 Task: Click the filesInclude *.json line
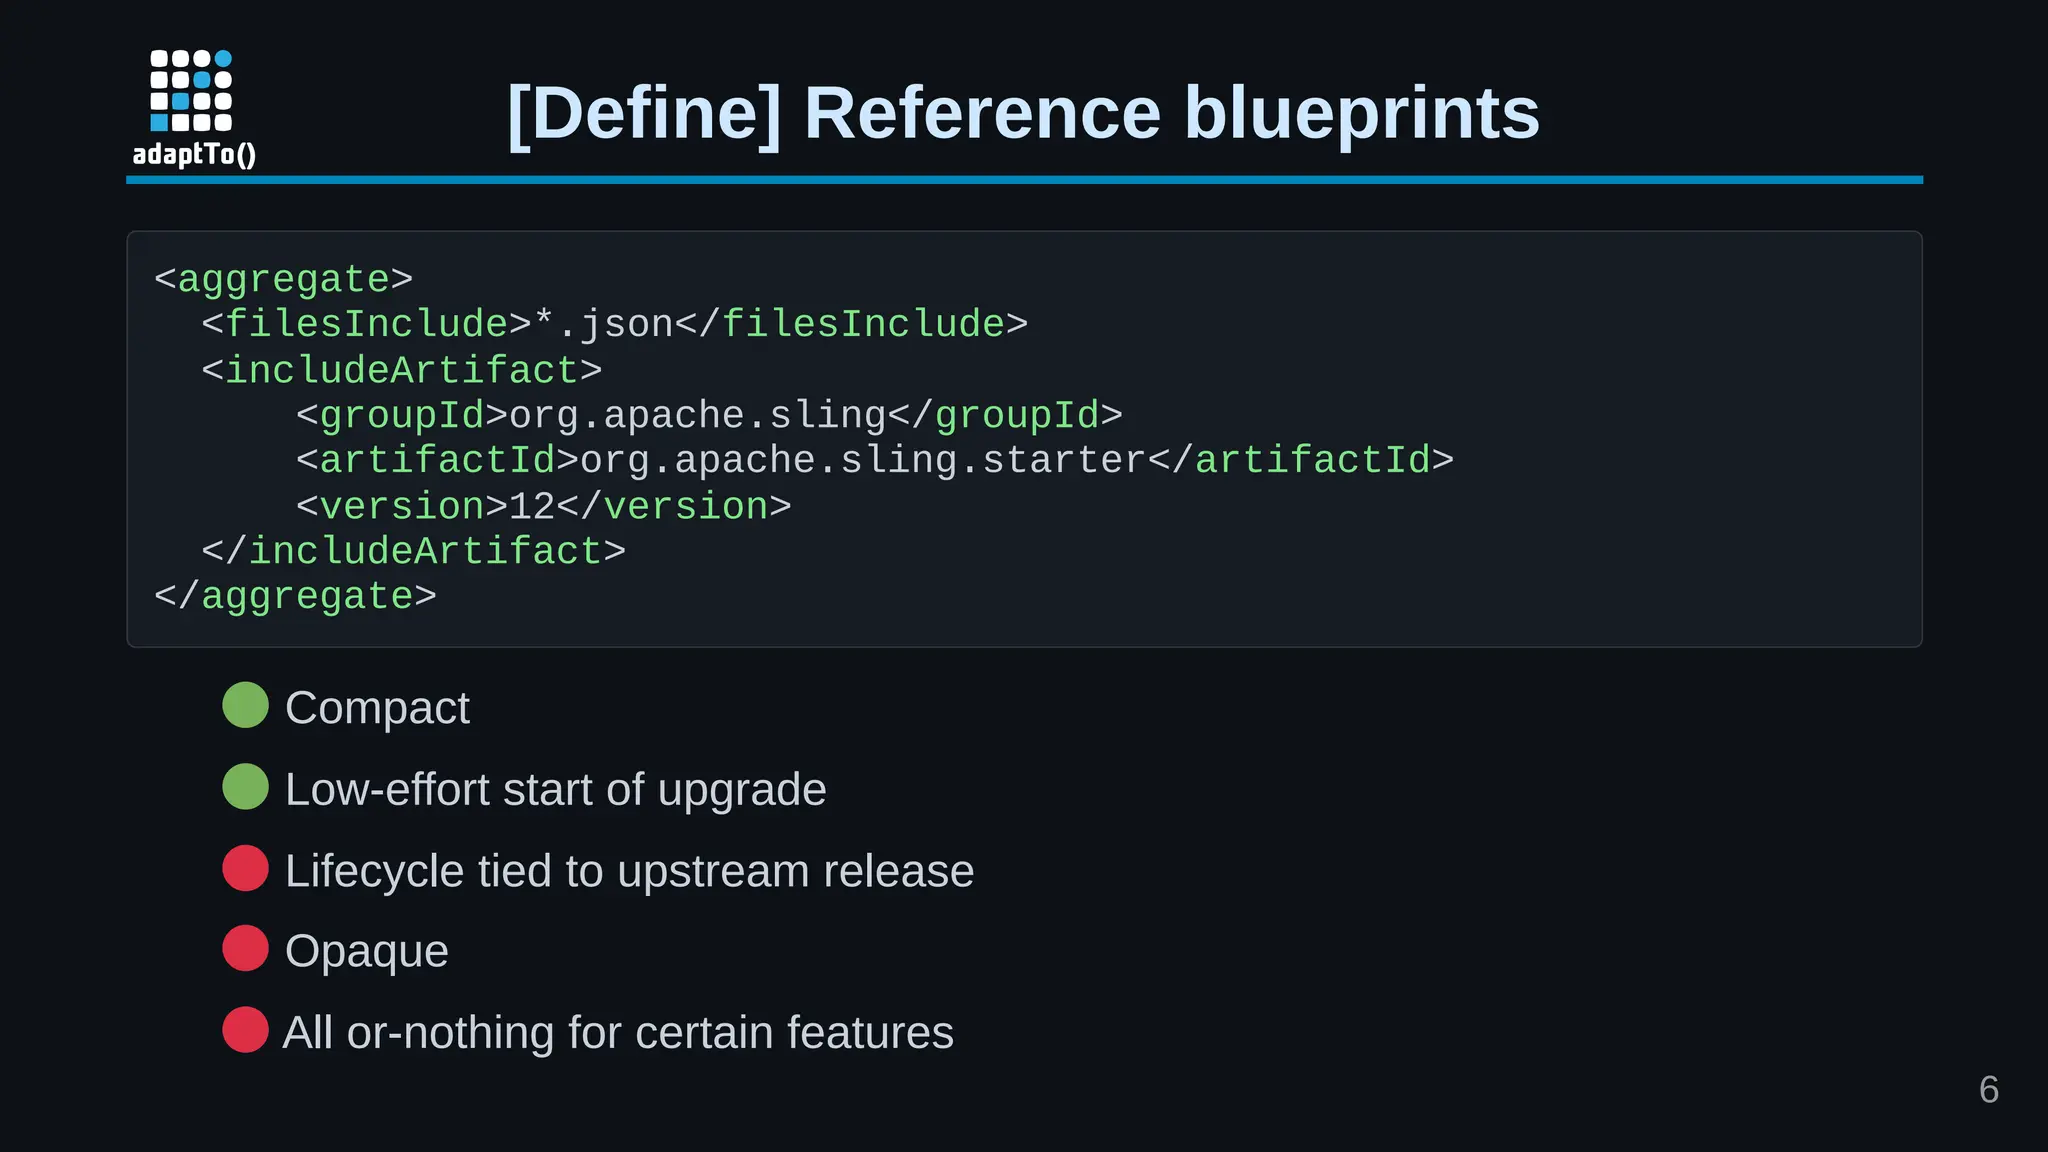pos(614,324)
